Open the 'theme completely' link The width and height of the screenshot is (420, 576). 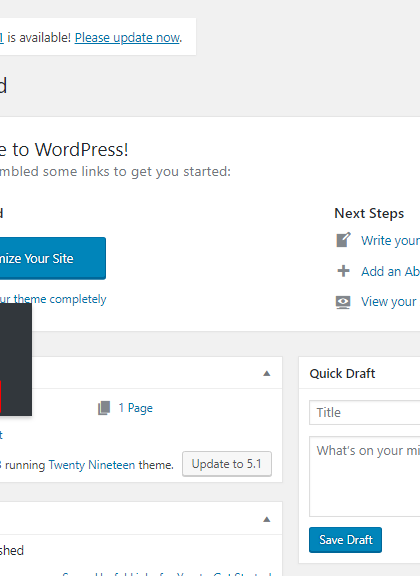pos(60,299)
